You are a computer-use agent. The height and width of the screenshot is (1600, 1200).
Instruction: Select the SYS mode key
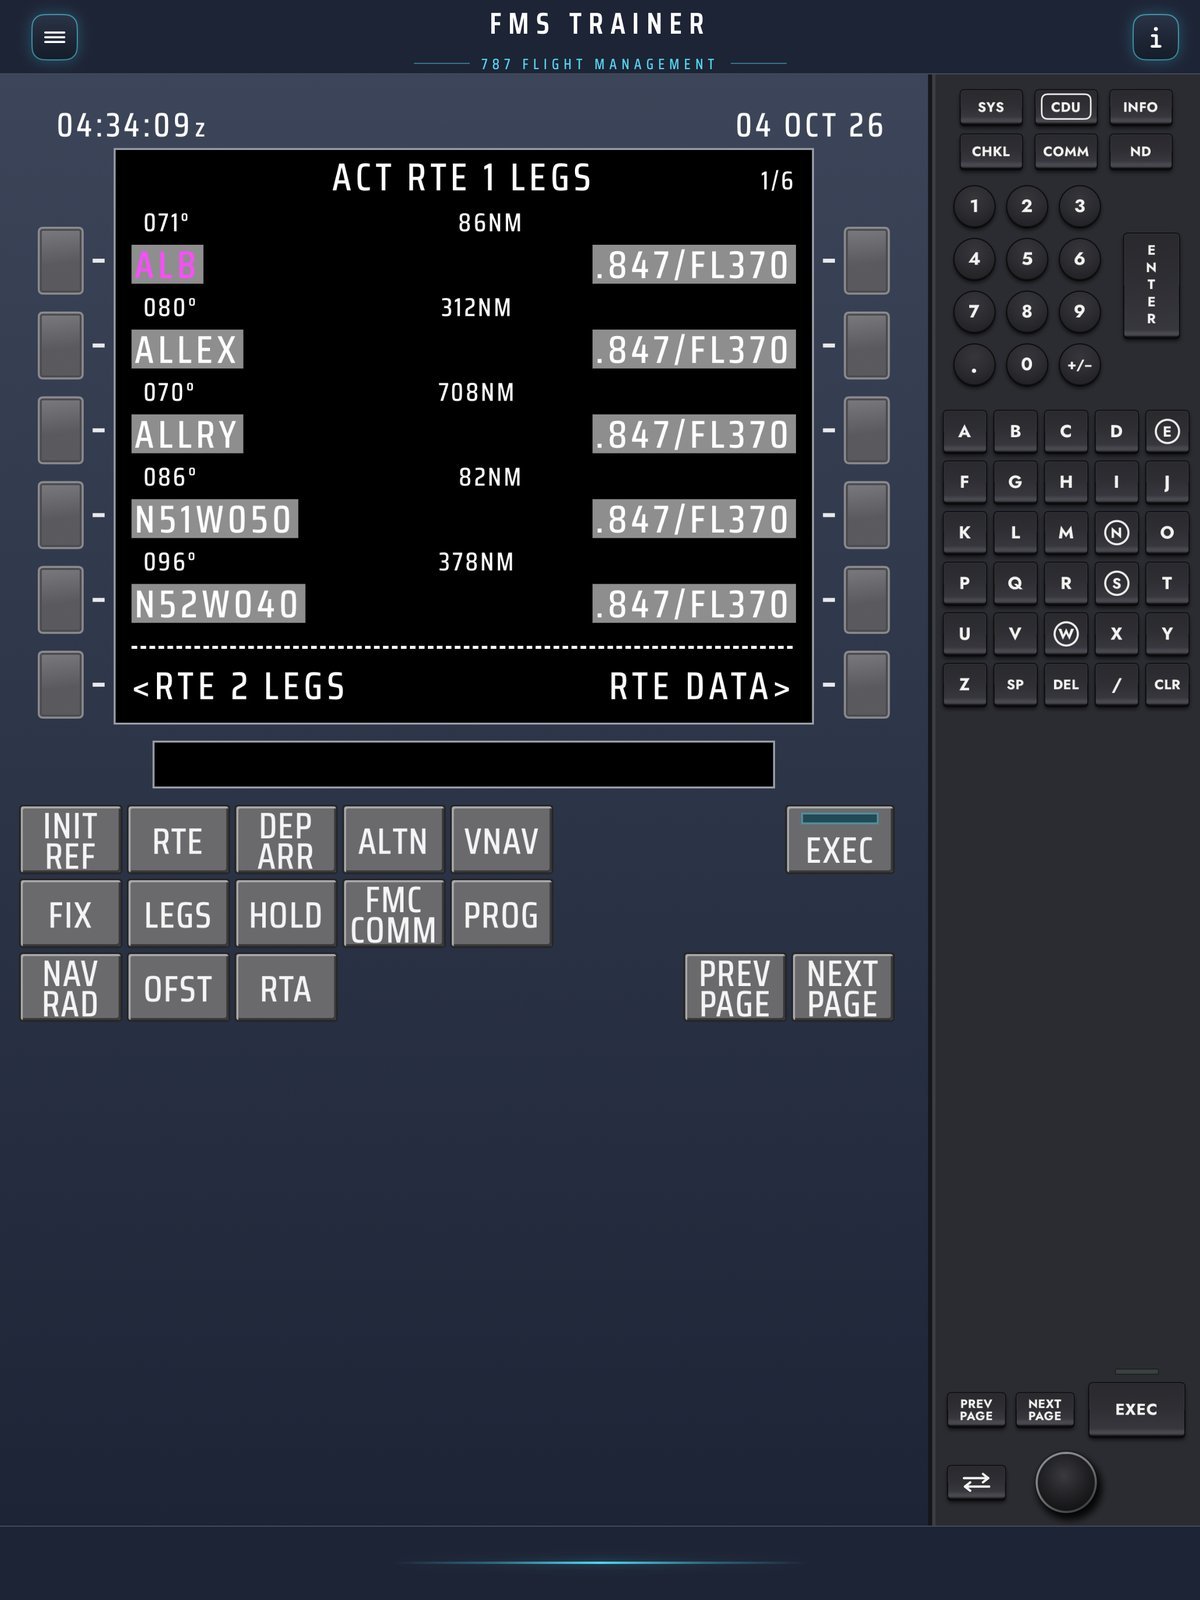coord(991,107)
